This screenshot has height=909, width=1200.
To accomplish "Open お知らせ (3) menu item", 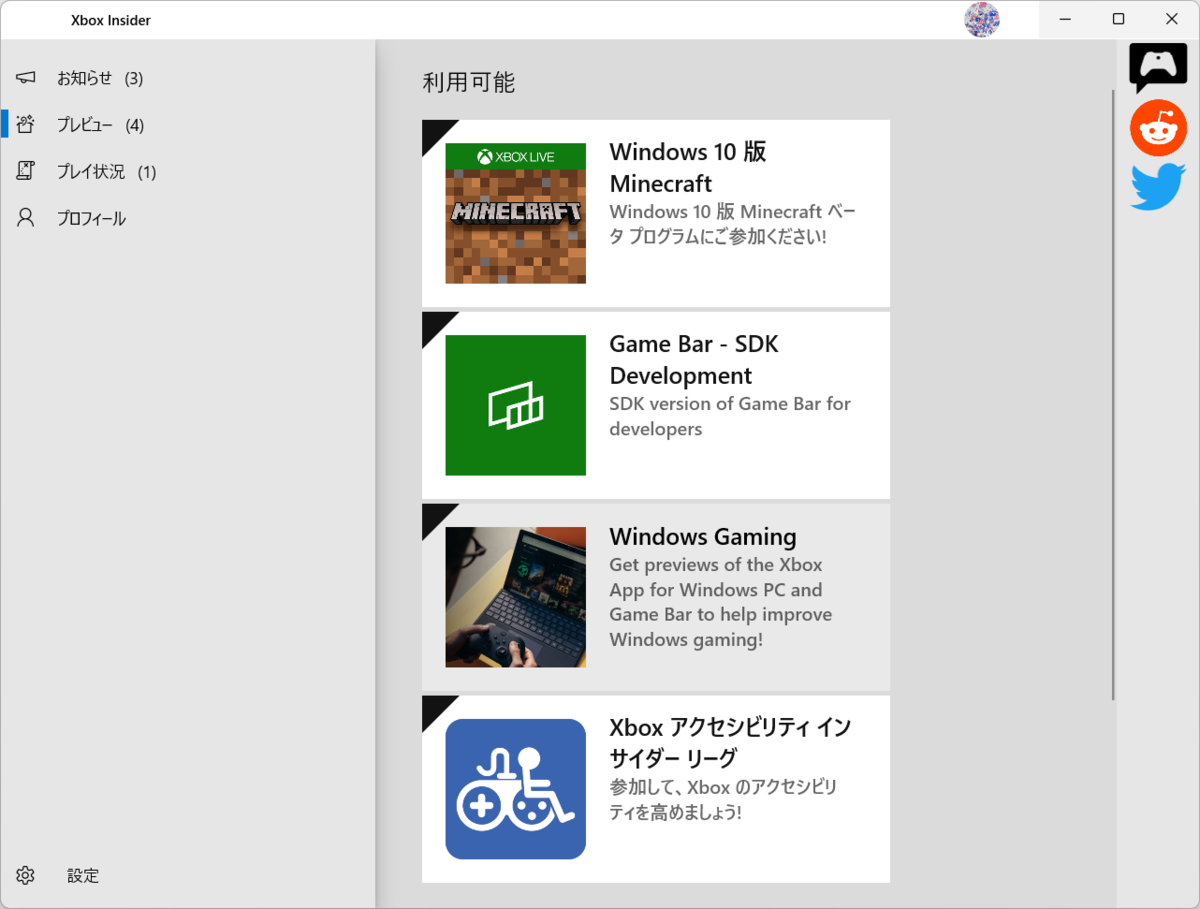I will click(188, 78).
